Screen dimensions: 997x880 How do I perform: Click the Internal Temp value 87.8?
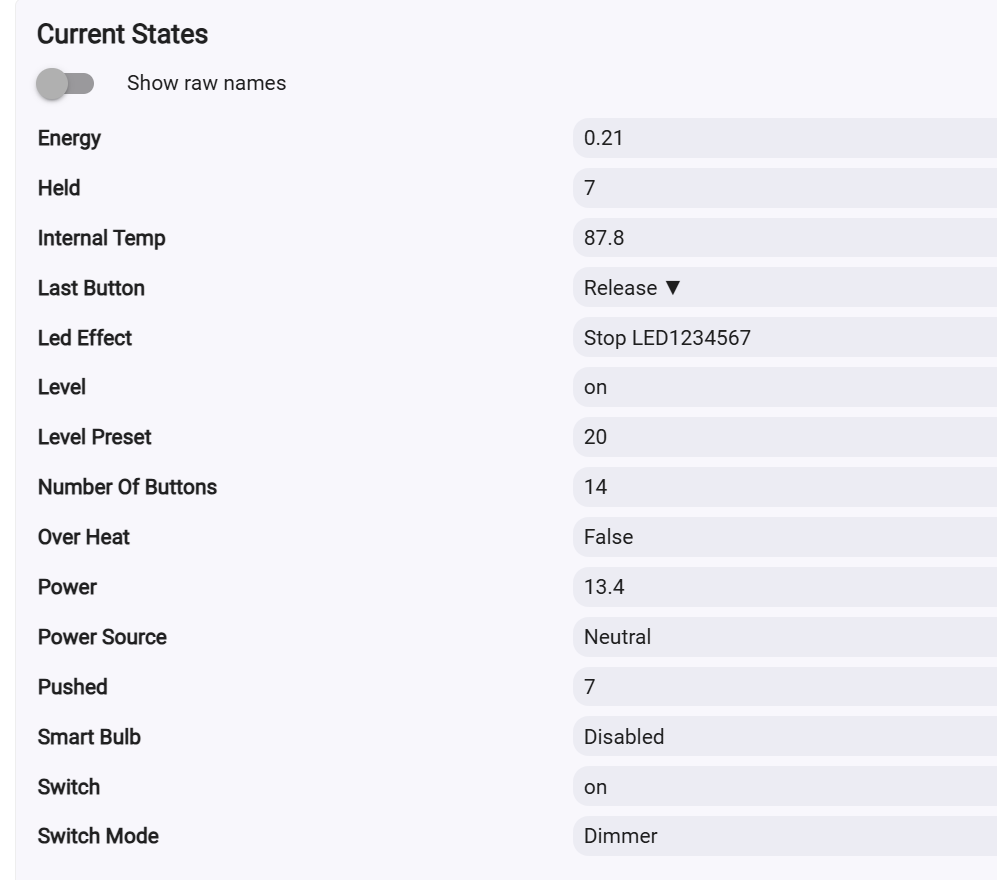click(785, 238)
